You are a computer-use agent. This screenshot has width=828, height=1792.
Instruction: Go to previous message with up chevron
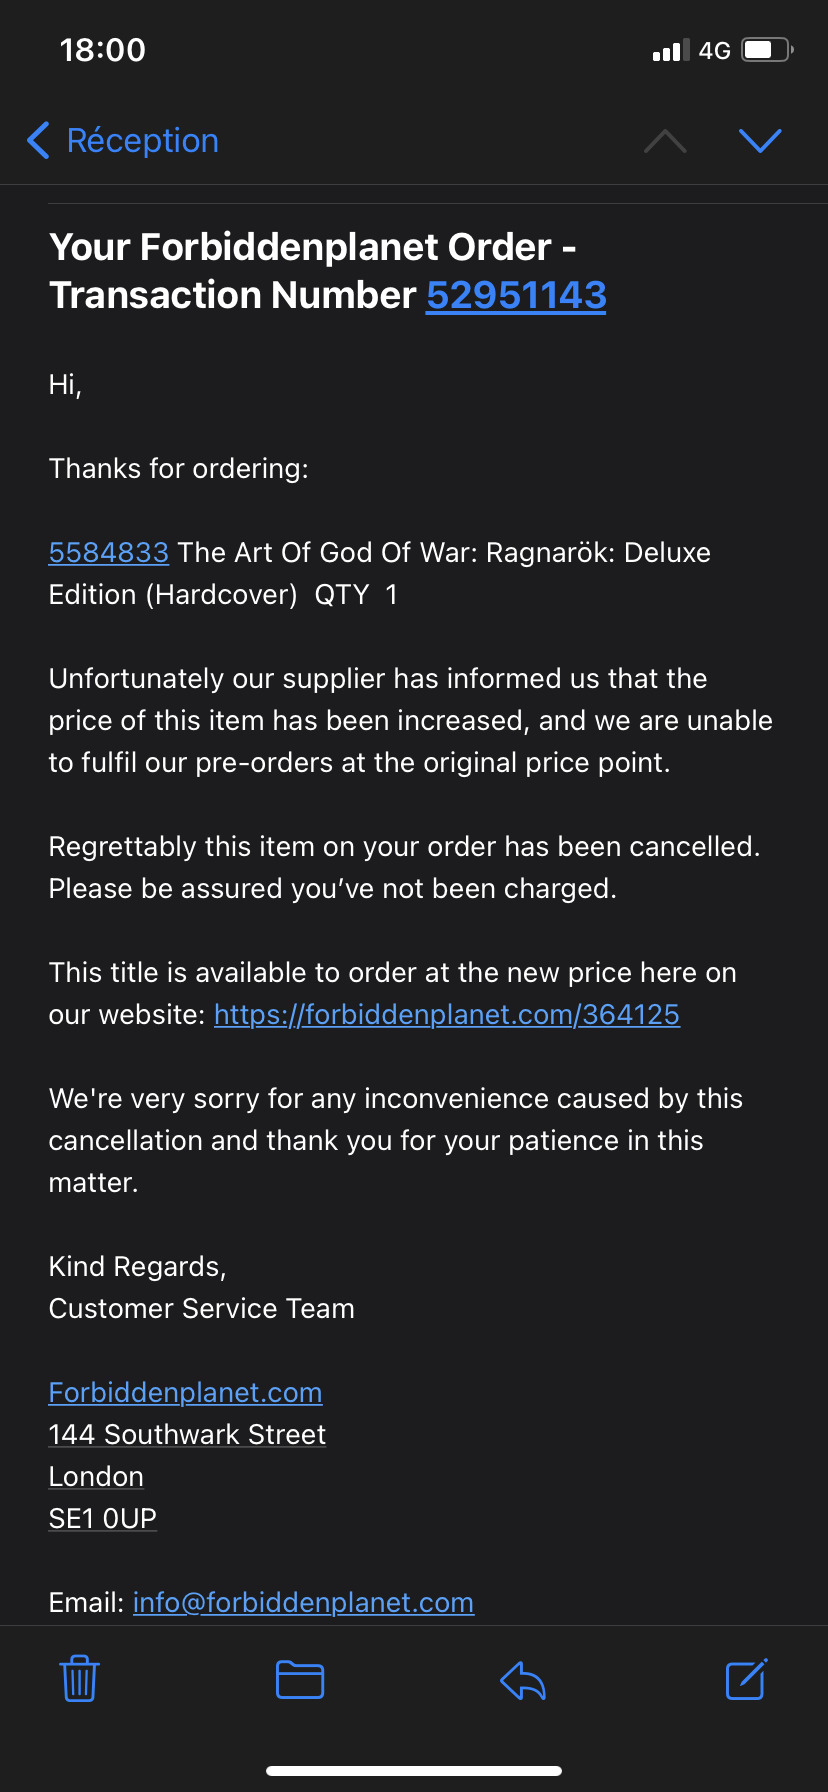[x=665, y=141]
